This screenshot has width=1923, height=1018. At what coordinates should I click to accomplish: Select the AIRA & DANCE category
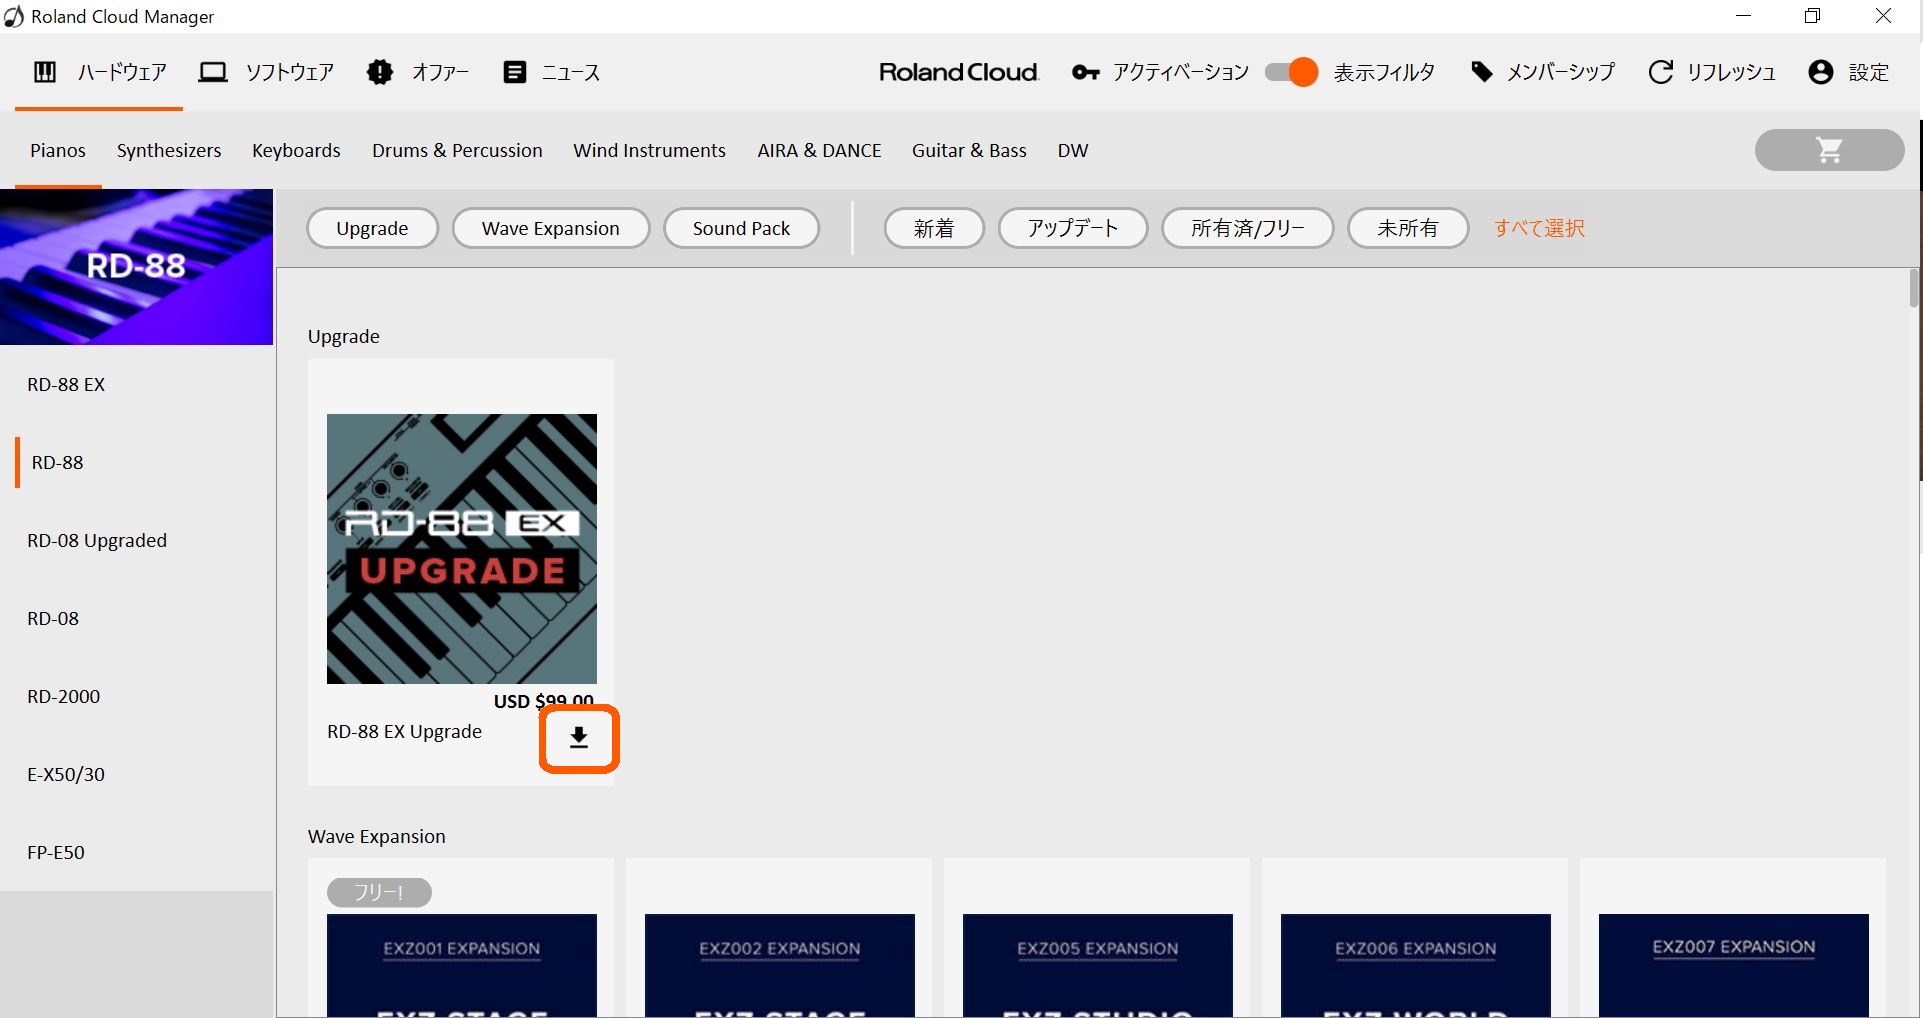point(819,150)
